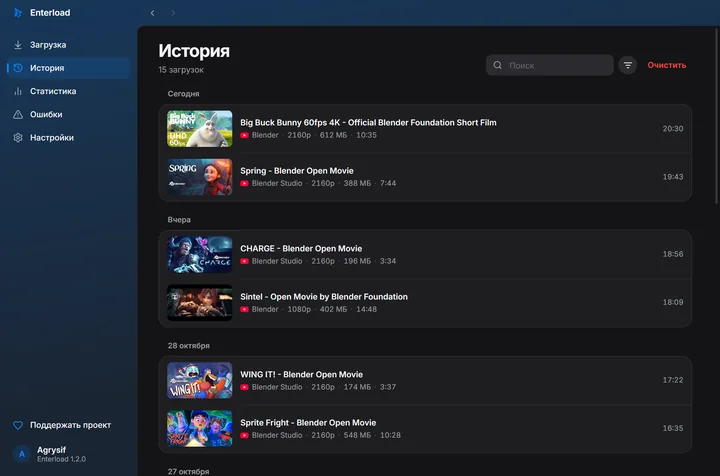Select 'Sprite Fright - Blender Open Movie'

[308, 423]
